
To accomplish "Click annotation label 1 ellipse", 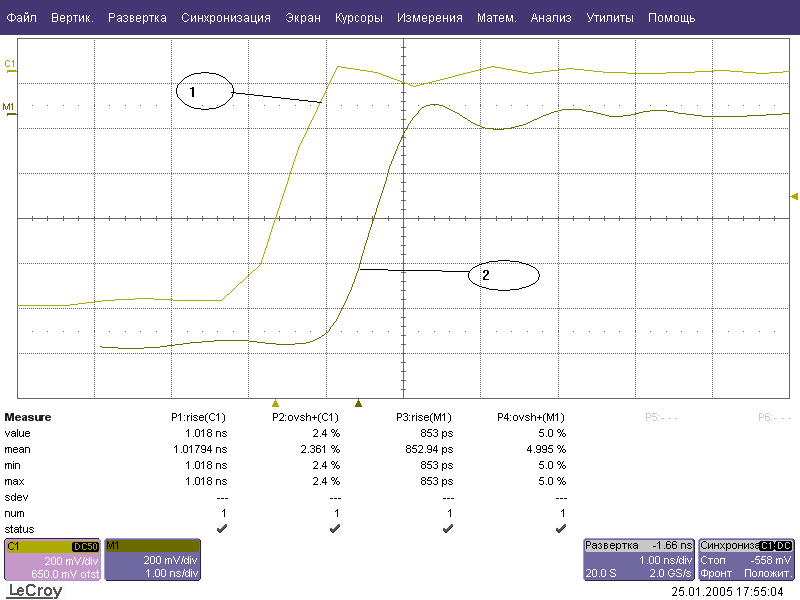I will click(x=204, y=92).
